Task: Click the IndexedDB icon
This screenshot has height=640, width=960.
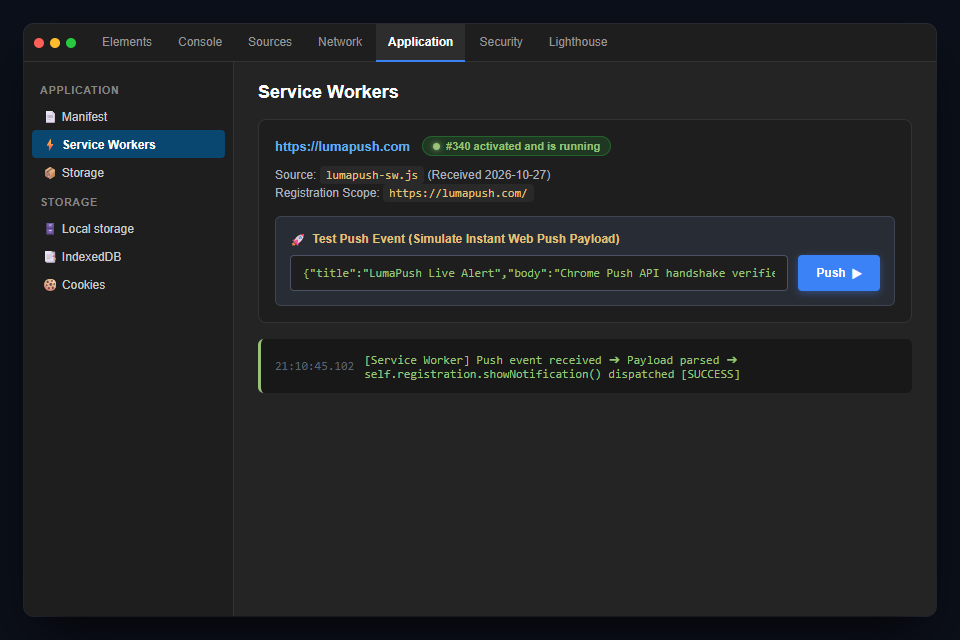Action: (x=50, y=257)
